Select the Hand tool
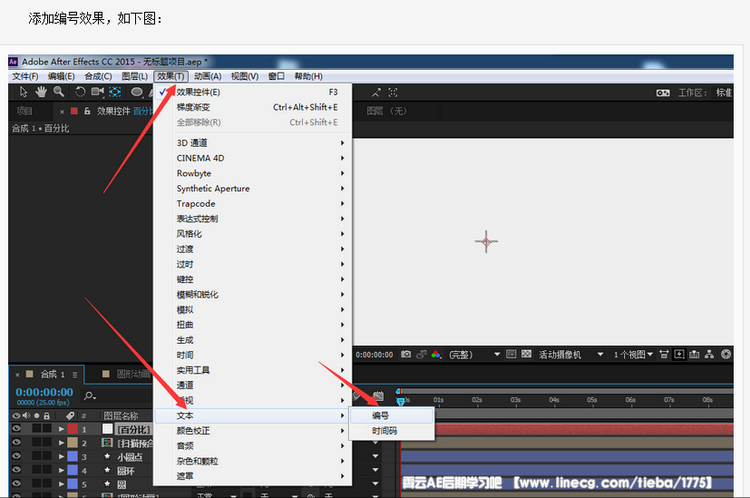 point(41,92)
